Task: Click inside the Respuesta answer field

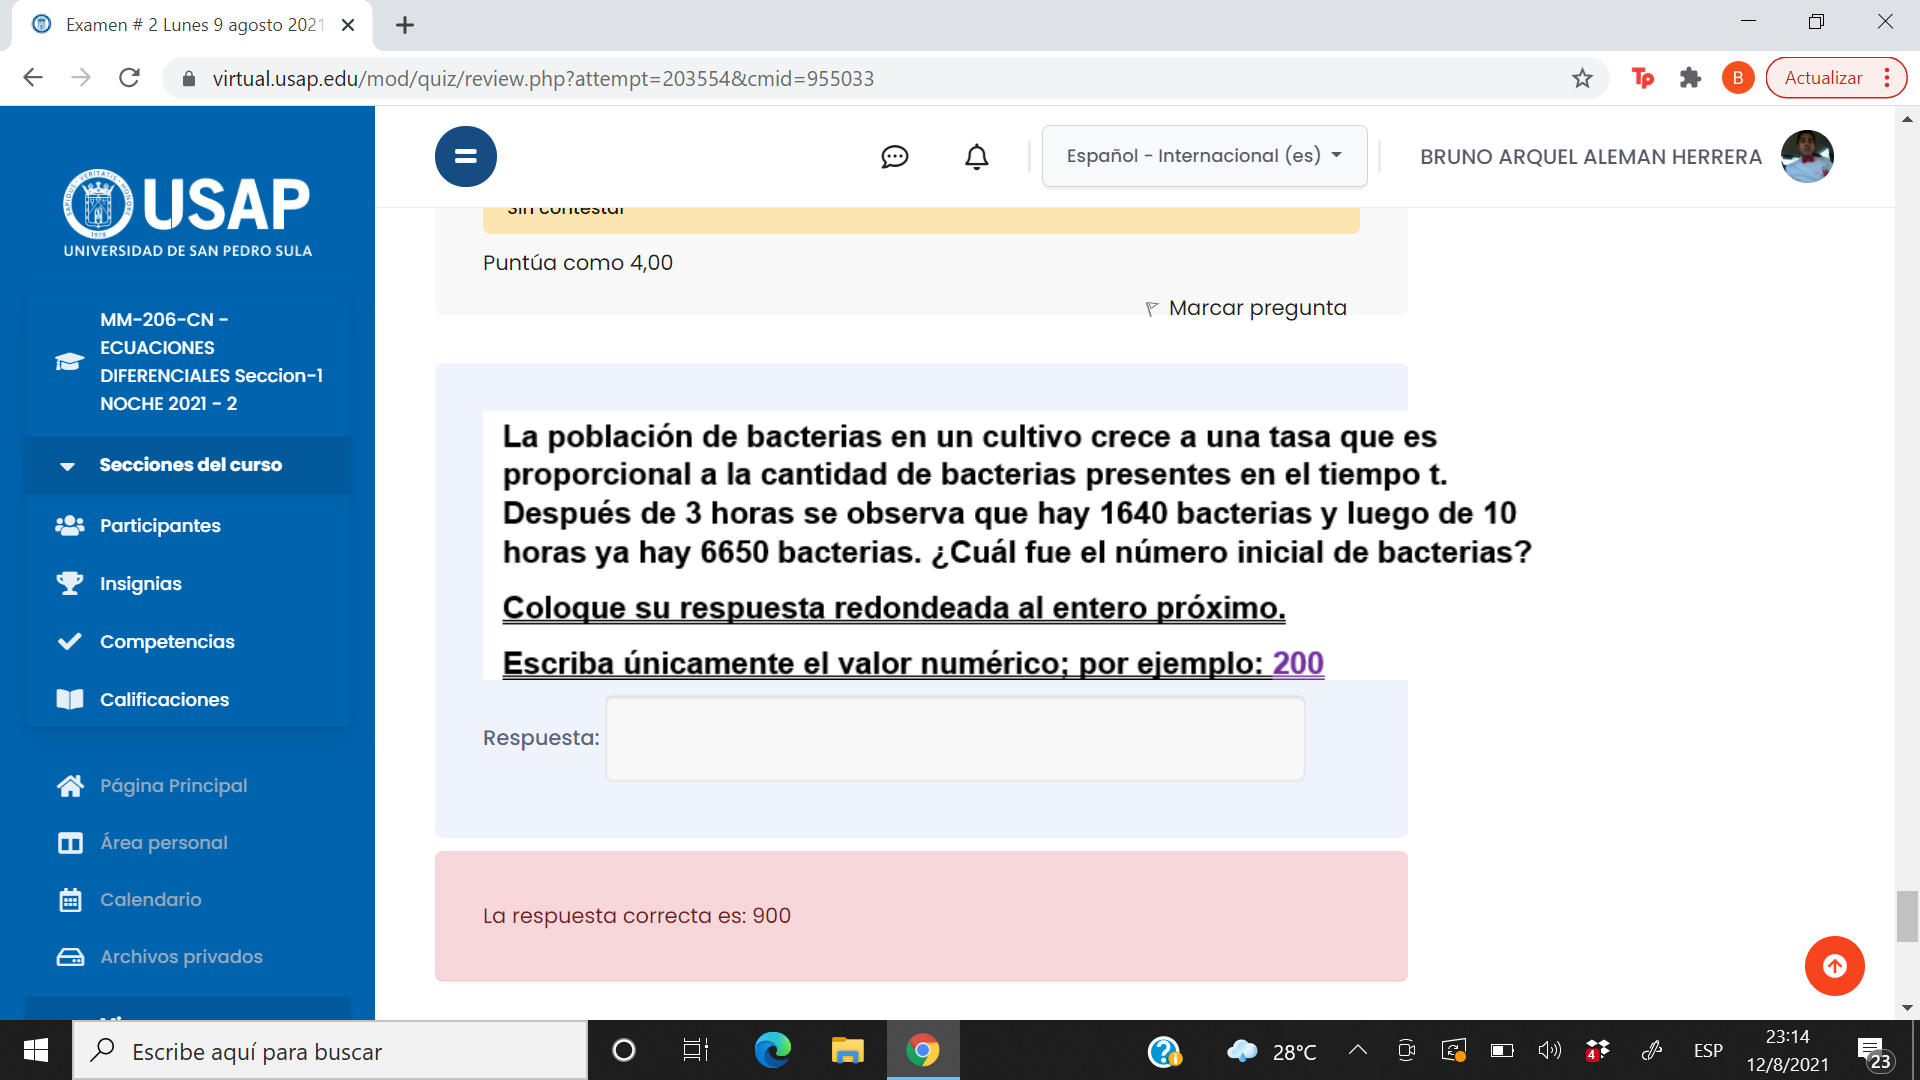Action: click(x=954, y=738)
